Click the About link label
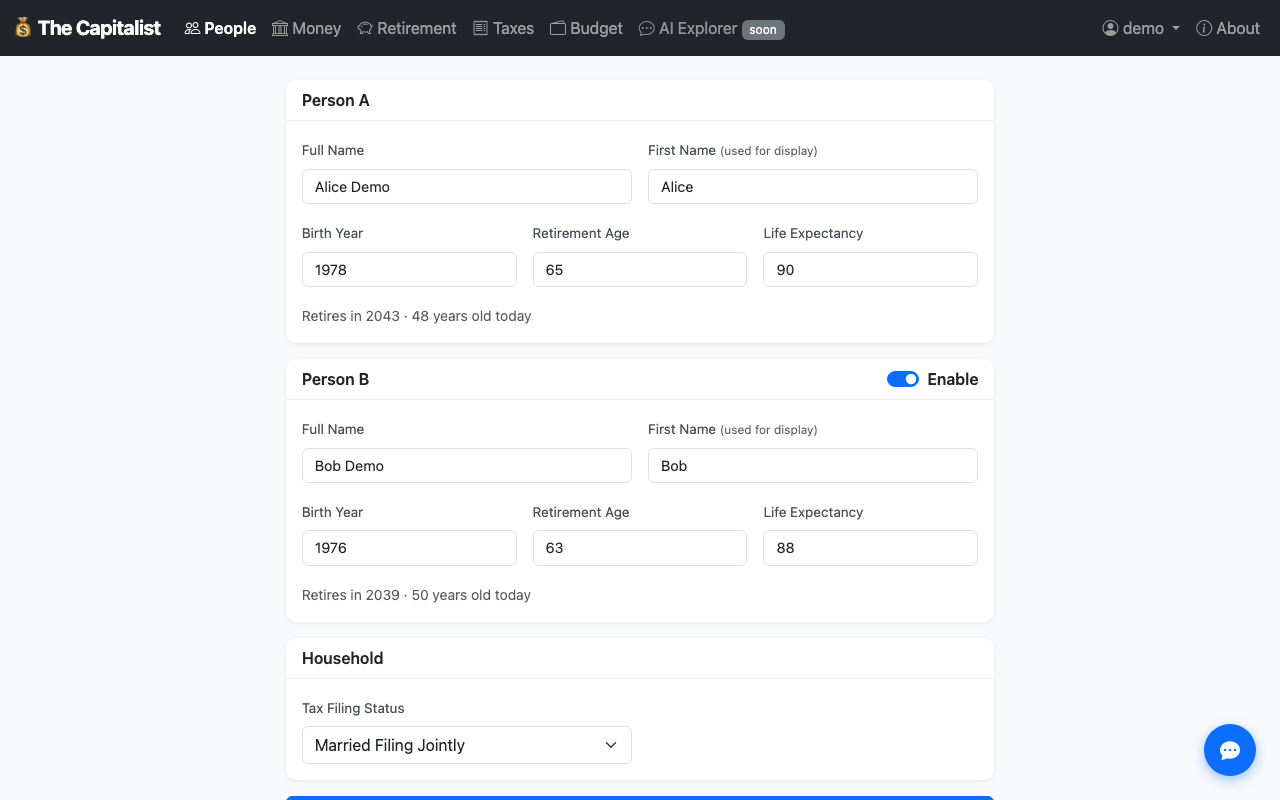The height and width of the screenshot is (800, 1280). click(1238, 28)
